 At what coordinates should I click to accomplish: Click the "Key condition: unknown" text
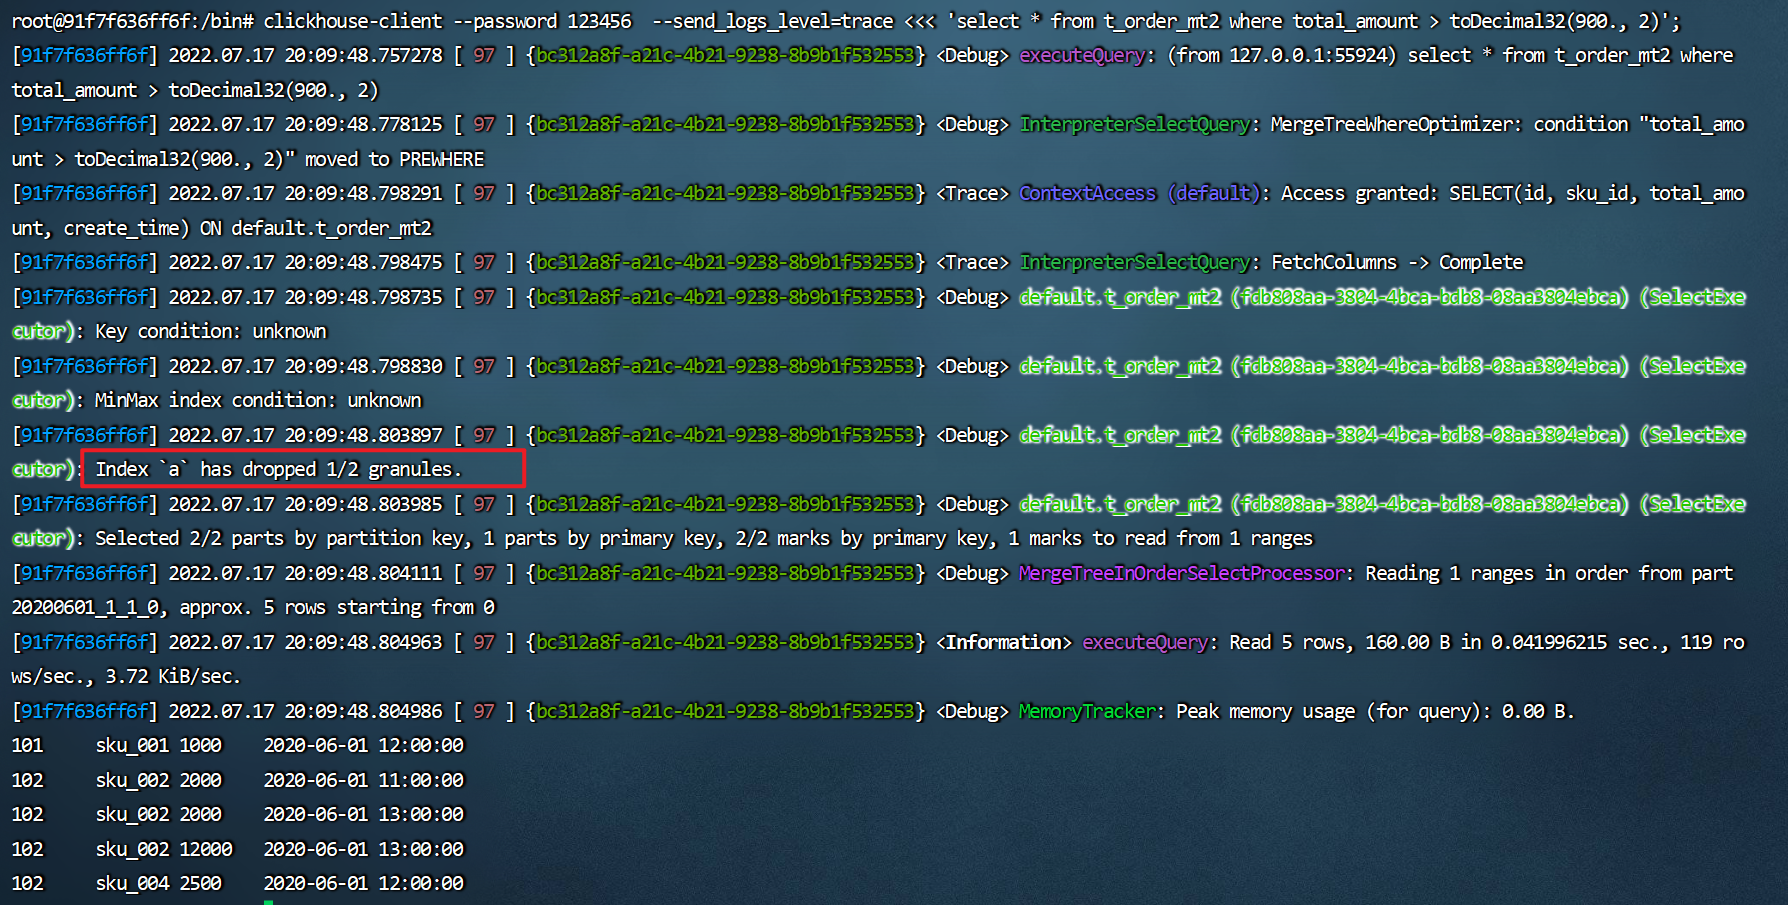pos(211,331)
